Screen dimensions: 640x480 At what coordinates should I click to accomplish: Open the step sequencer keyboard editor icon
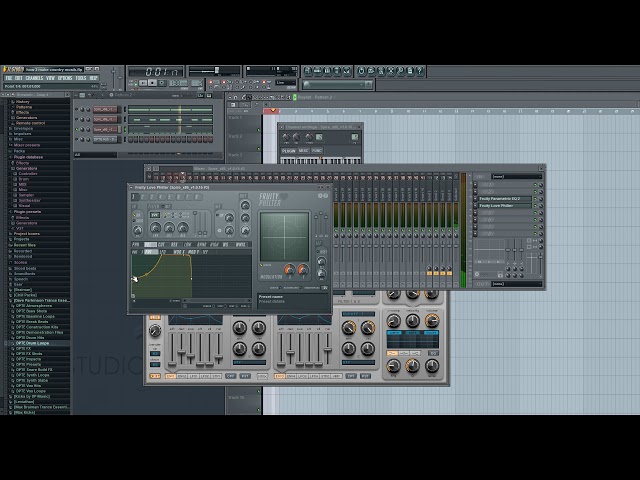click(209, 96)
